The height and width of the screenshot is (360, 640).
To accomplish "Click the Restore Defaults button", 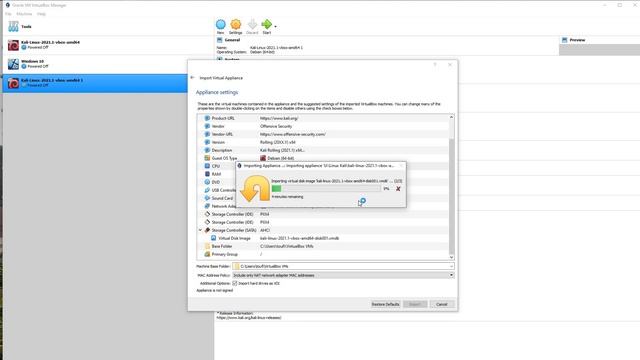I will (x=385, y=304).
